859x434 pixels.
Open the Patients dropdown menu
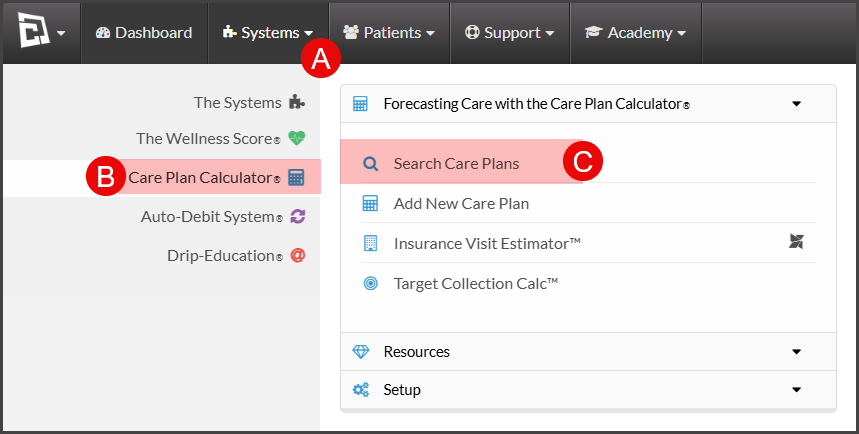point(389,33)
